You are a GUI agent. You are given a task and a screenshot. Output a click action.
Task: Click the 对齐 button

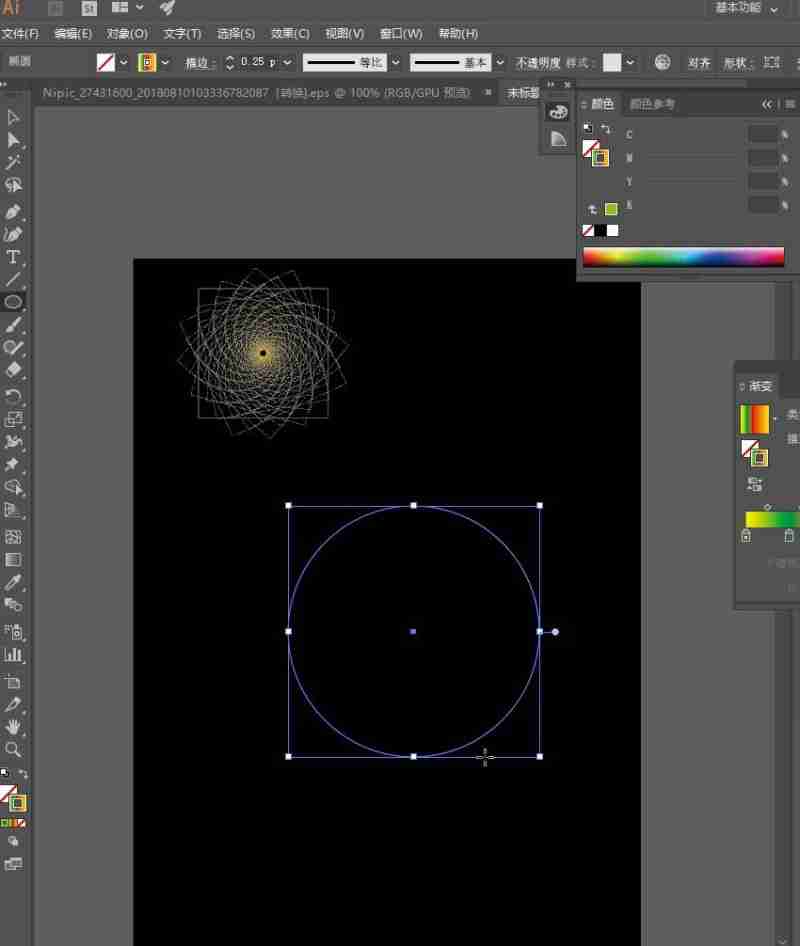[x=699, y=62]
